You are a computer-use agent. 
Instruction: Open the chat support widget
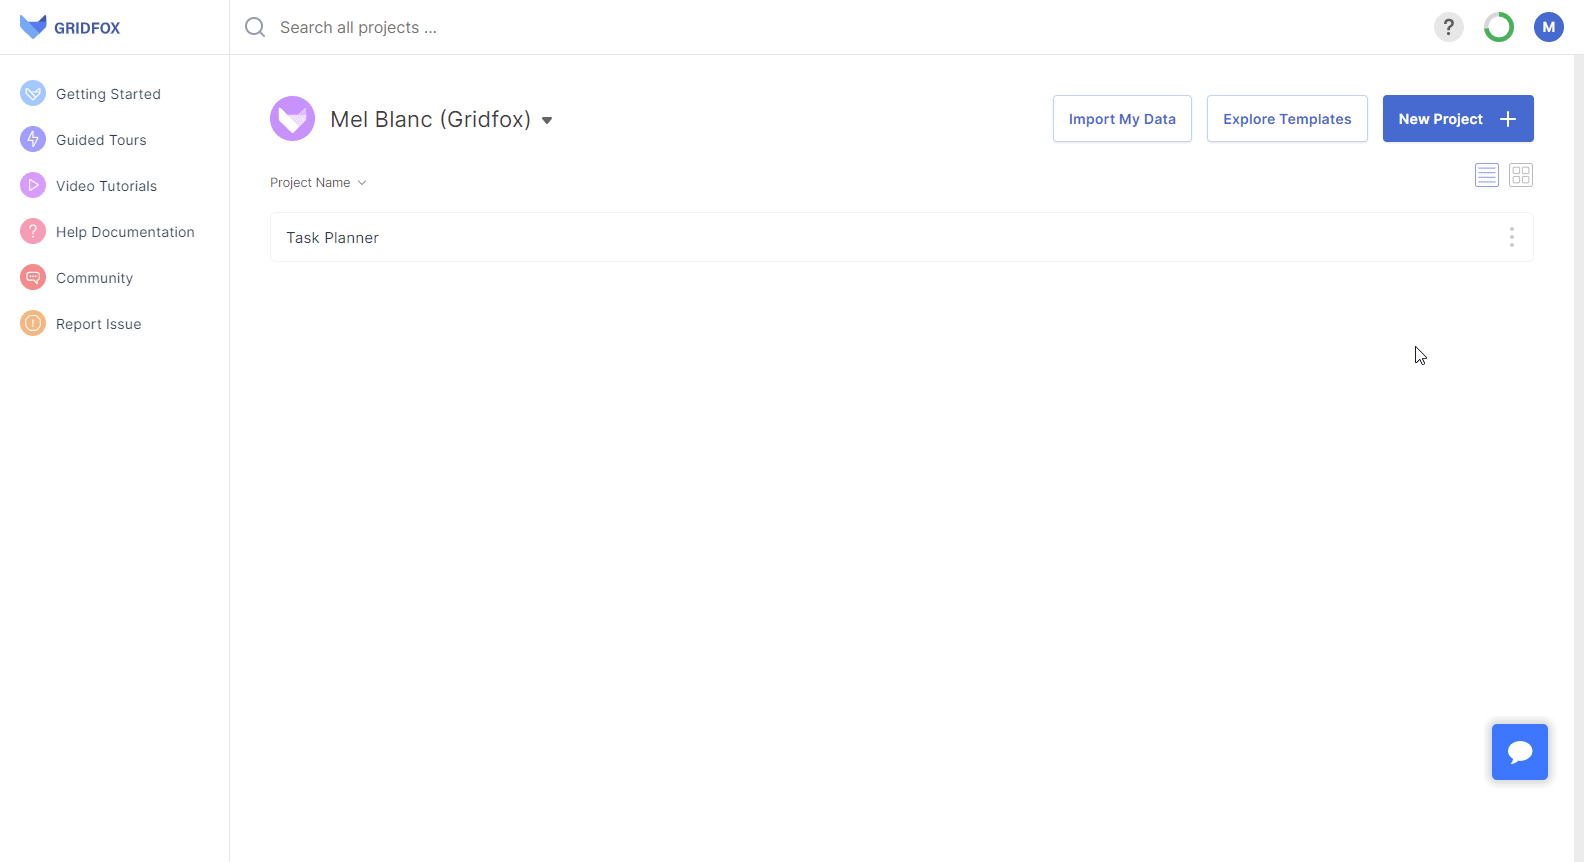click(x=1520, y=752)
